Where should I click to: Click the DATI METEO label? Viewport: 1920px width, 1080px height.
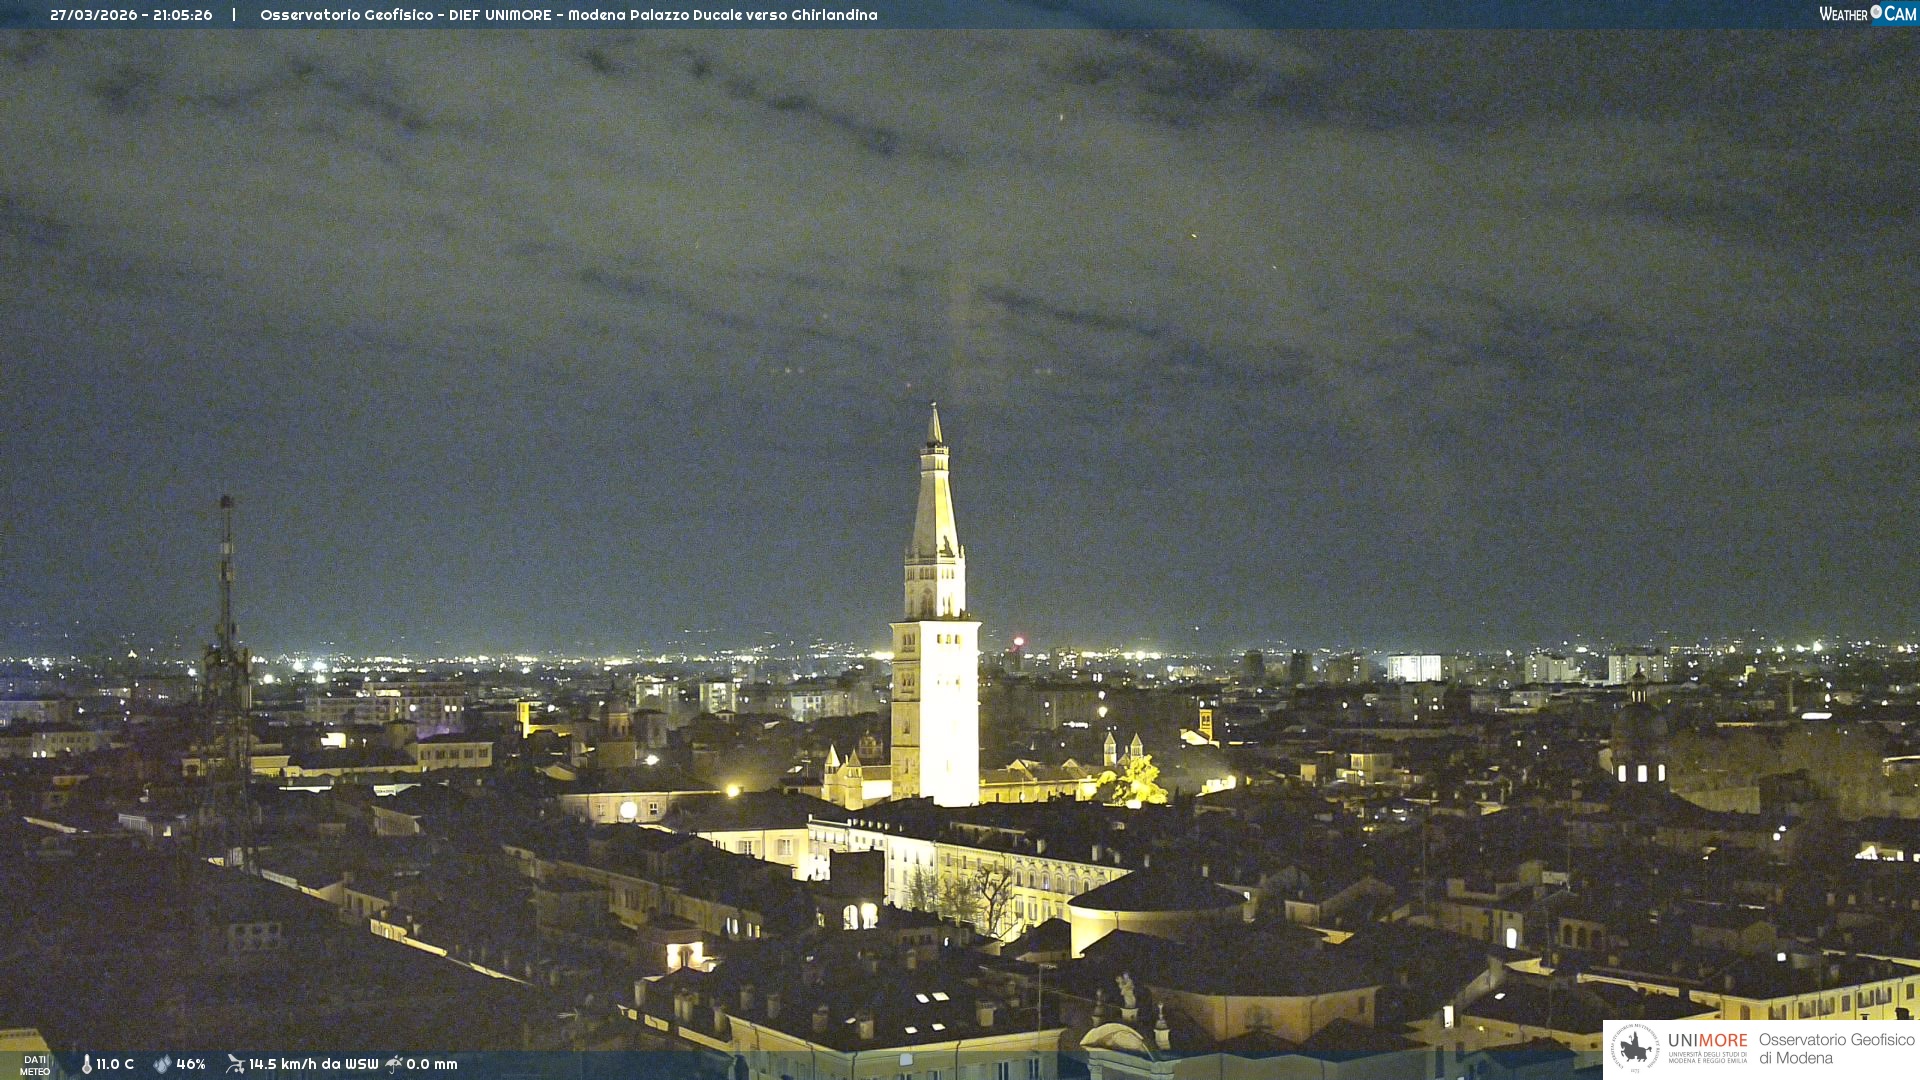35,1065
